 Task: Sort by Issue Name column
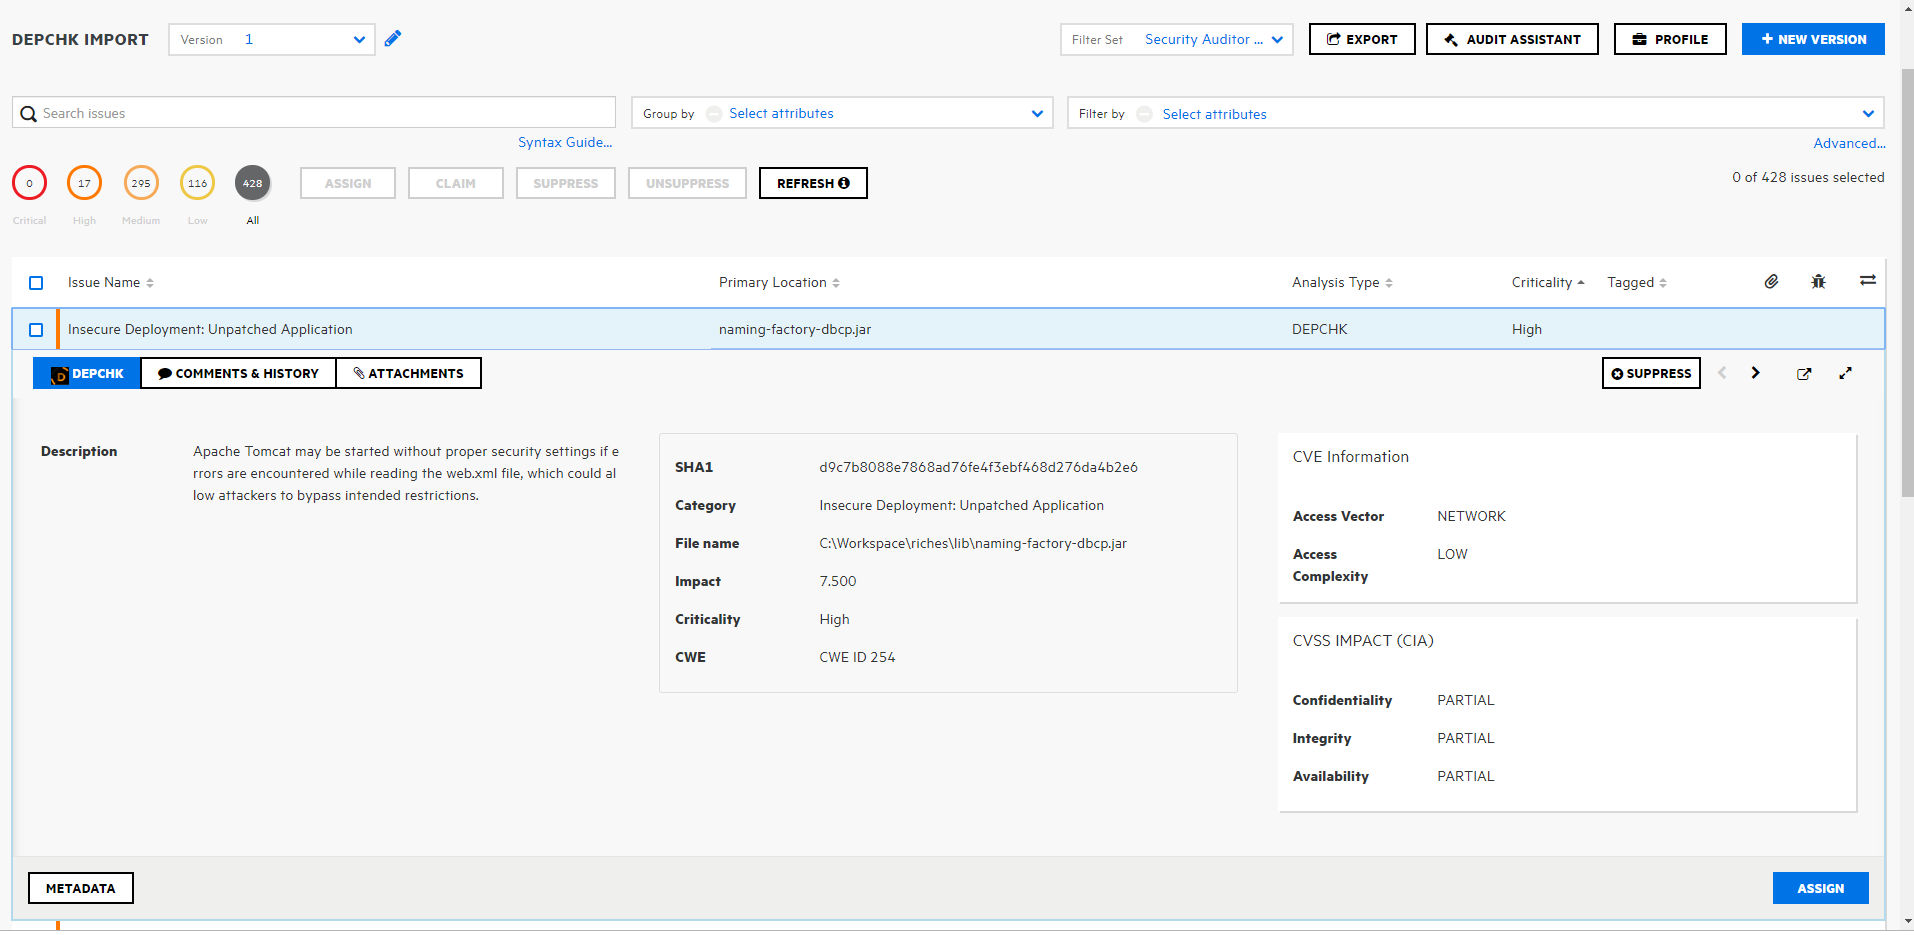(111, 283)
